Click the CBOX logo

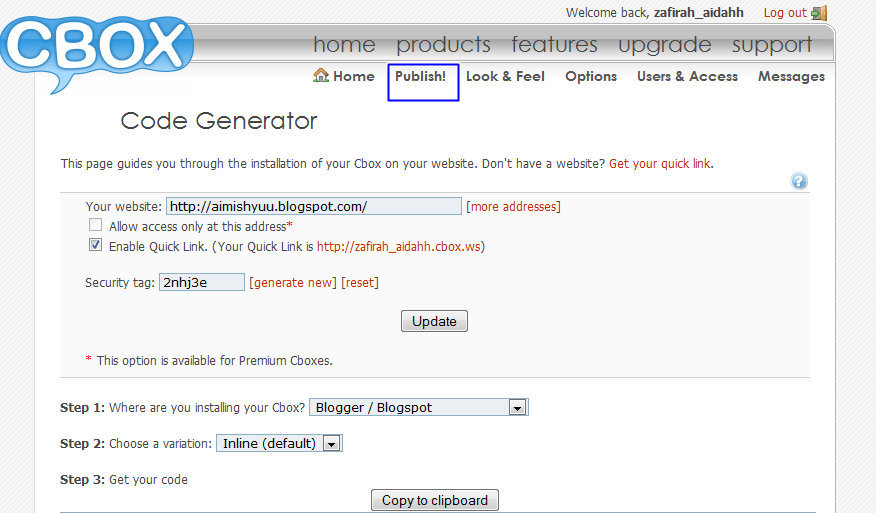[x=97, y=53]
